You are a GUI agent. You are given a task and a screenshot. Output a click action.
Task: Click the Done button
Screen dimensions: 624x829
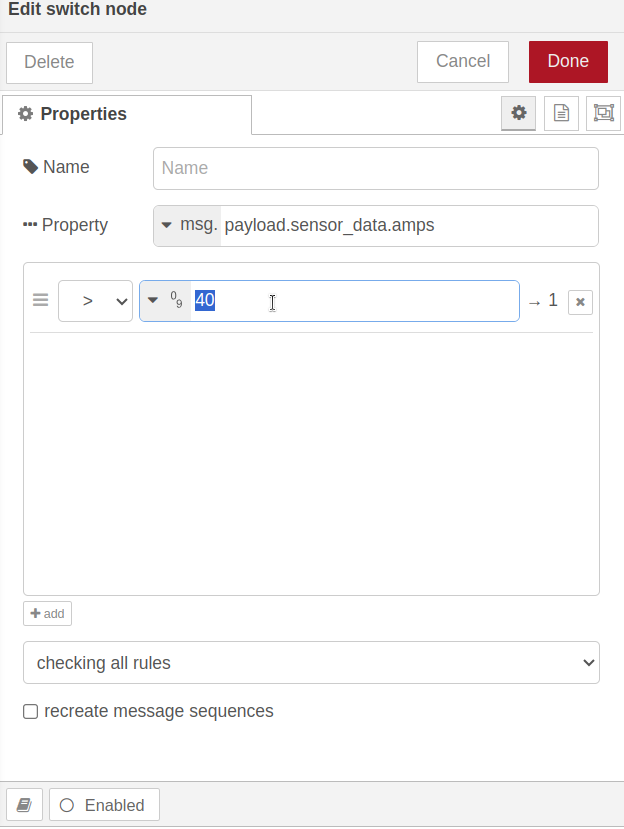pos(568,61)
